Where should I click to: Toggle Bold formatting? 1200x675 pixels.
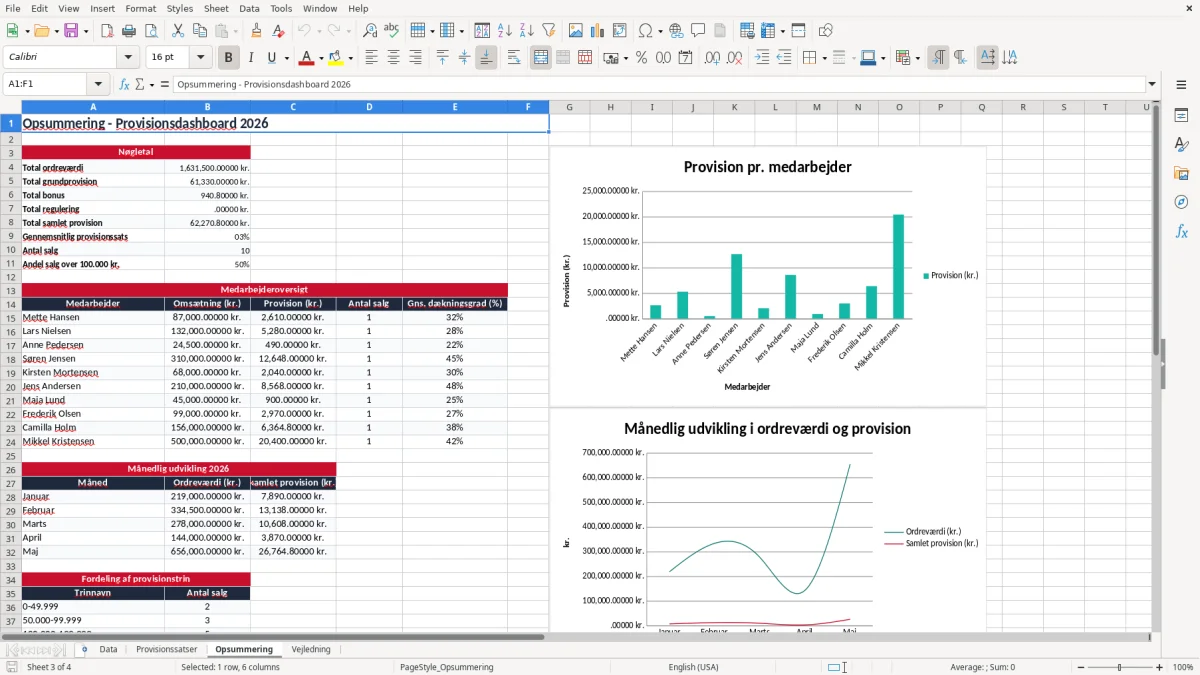coord(228,58)
